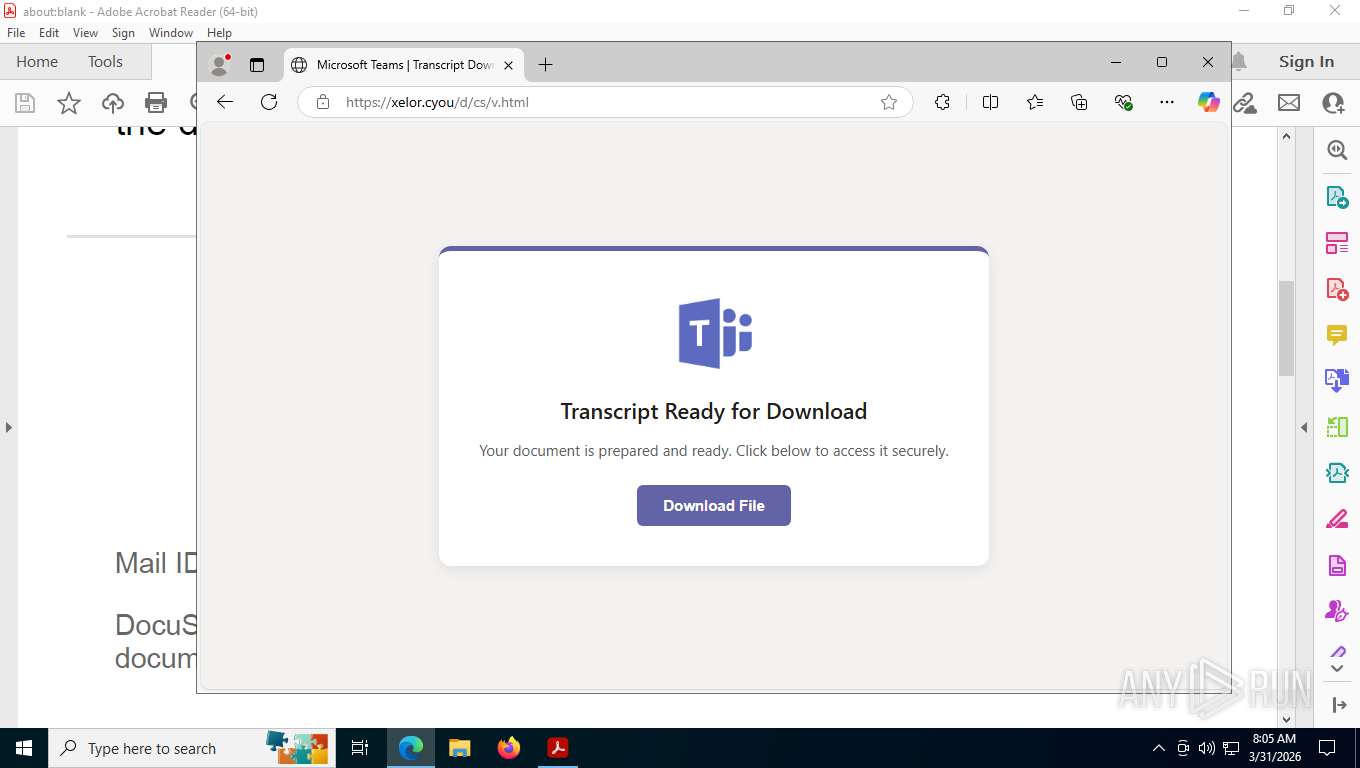Screen dimensions: 1360x768
Task: Open Acrobat View menu
Action: pos(85,33)
